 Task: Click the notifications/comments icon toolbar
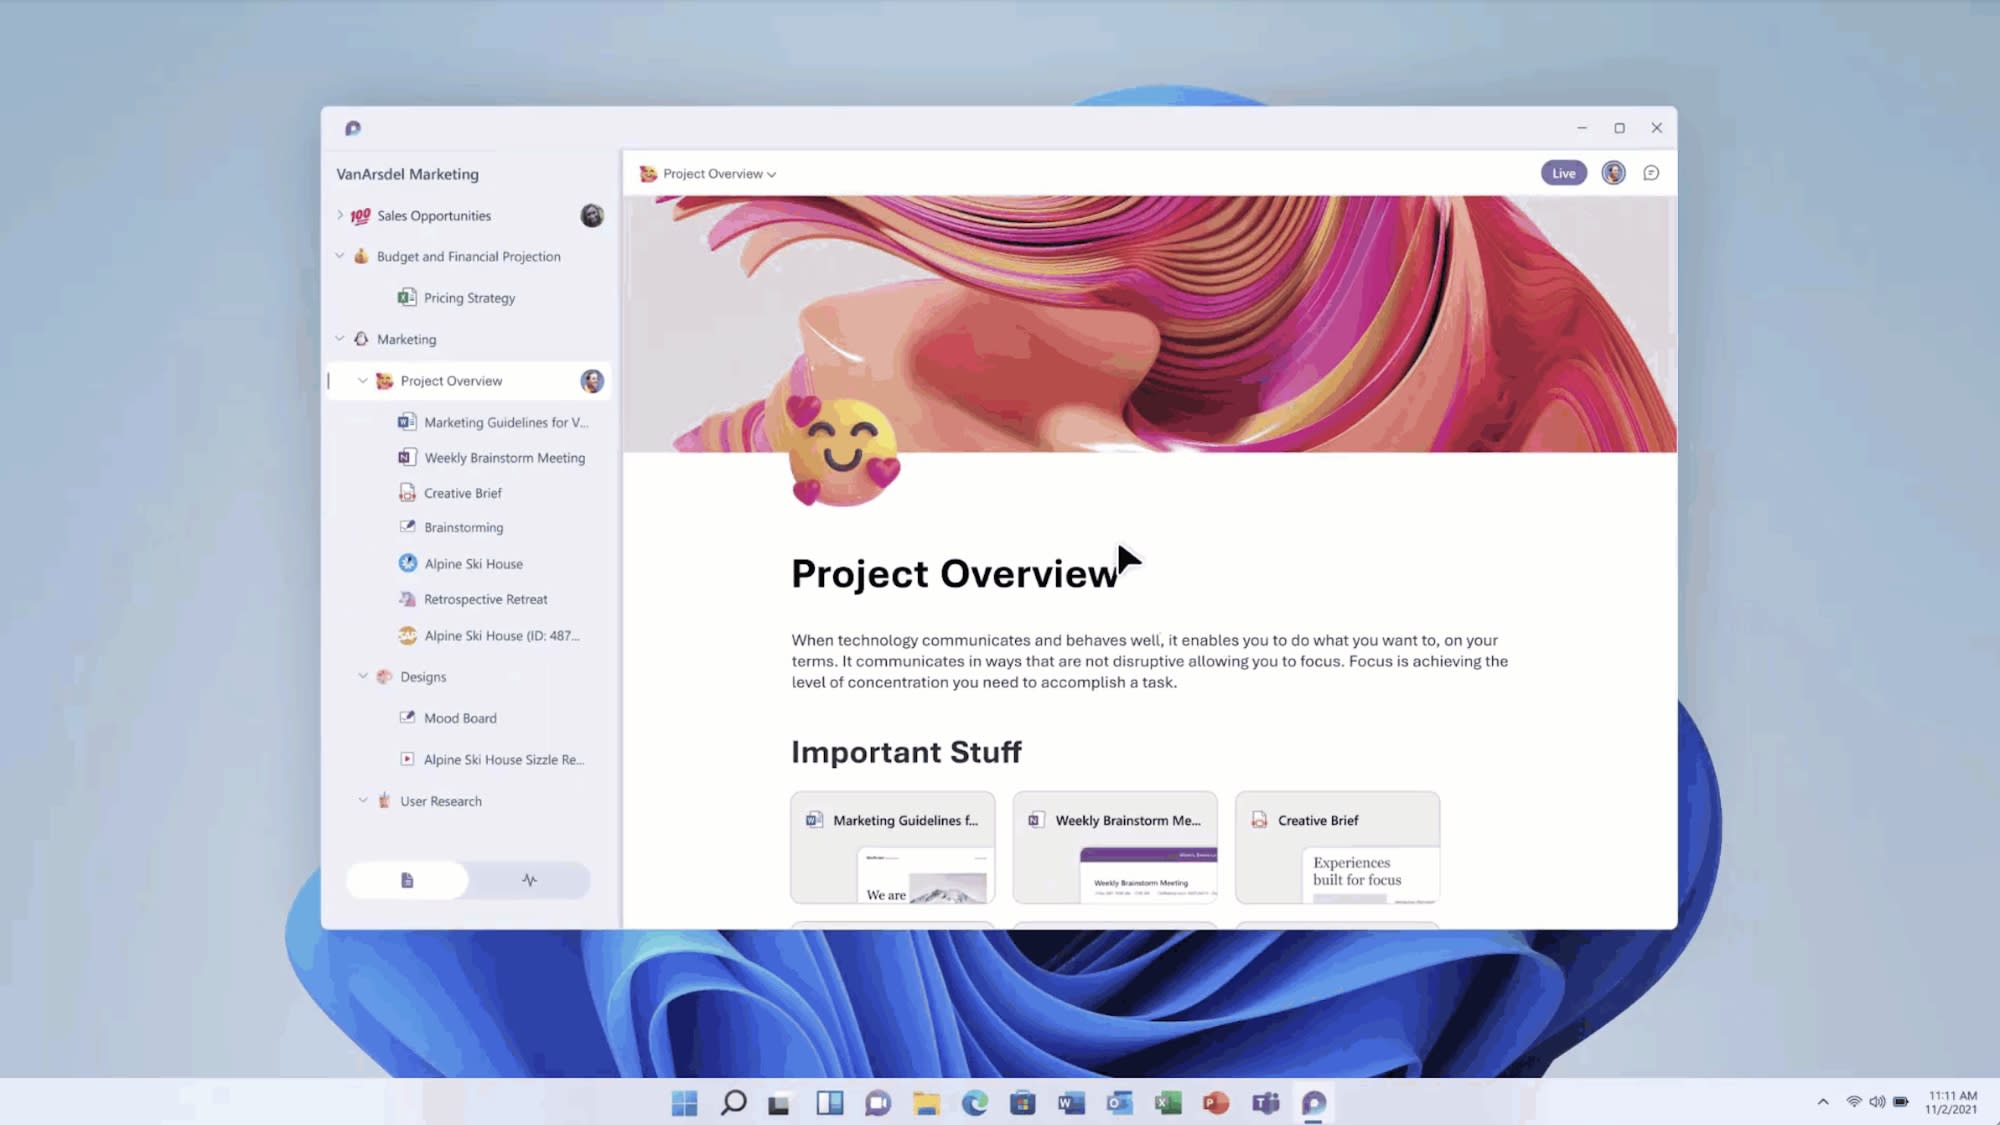(x=1651, y=173)
